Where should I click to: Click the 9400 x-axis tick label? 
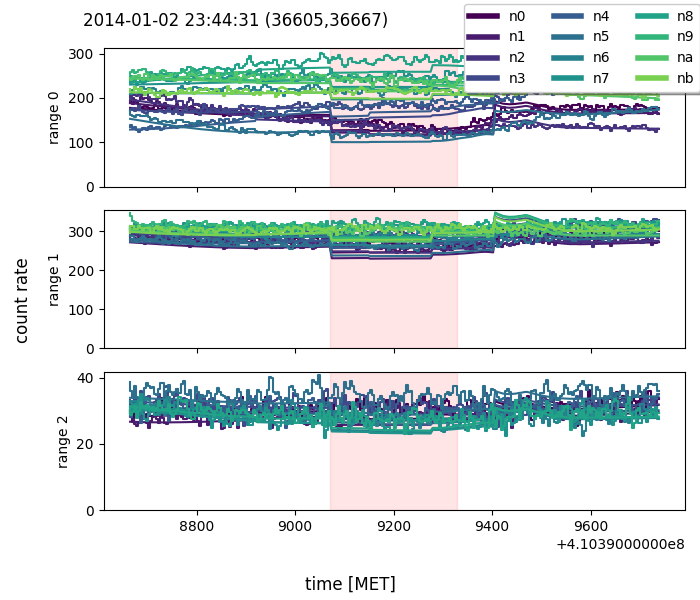click(x=492, y=526)
